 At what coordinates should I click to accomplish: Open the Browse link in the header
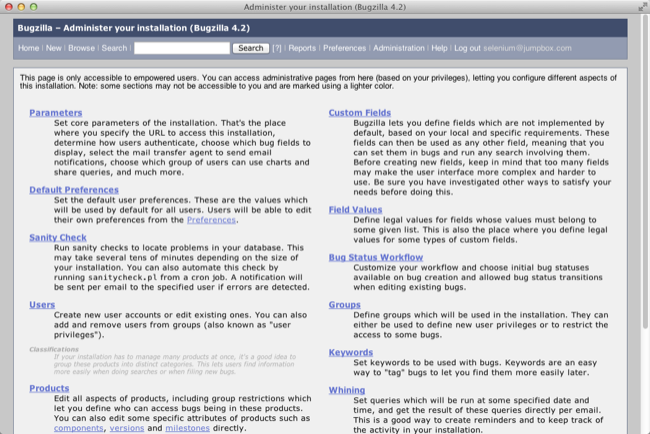pyautogui.click(x=81, y=48)
